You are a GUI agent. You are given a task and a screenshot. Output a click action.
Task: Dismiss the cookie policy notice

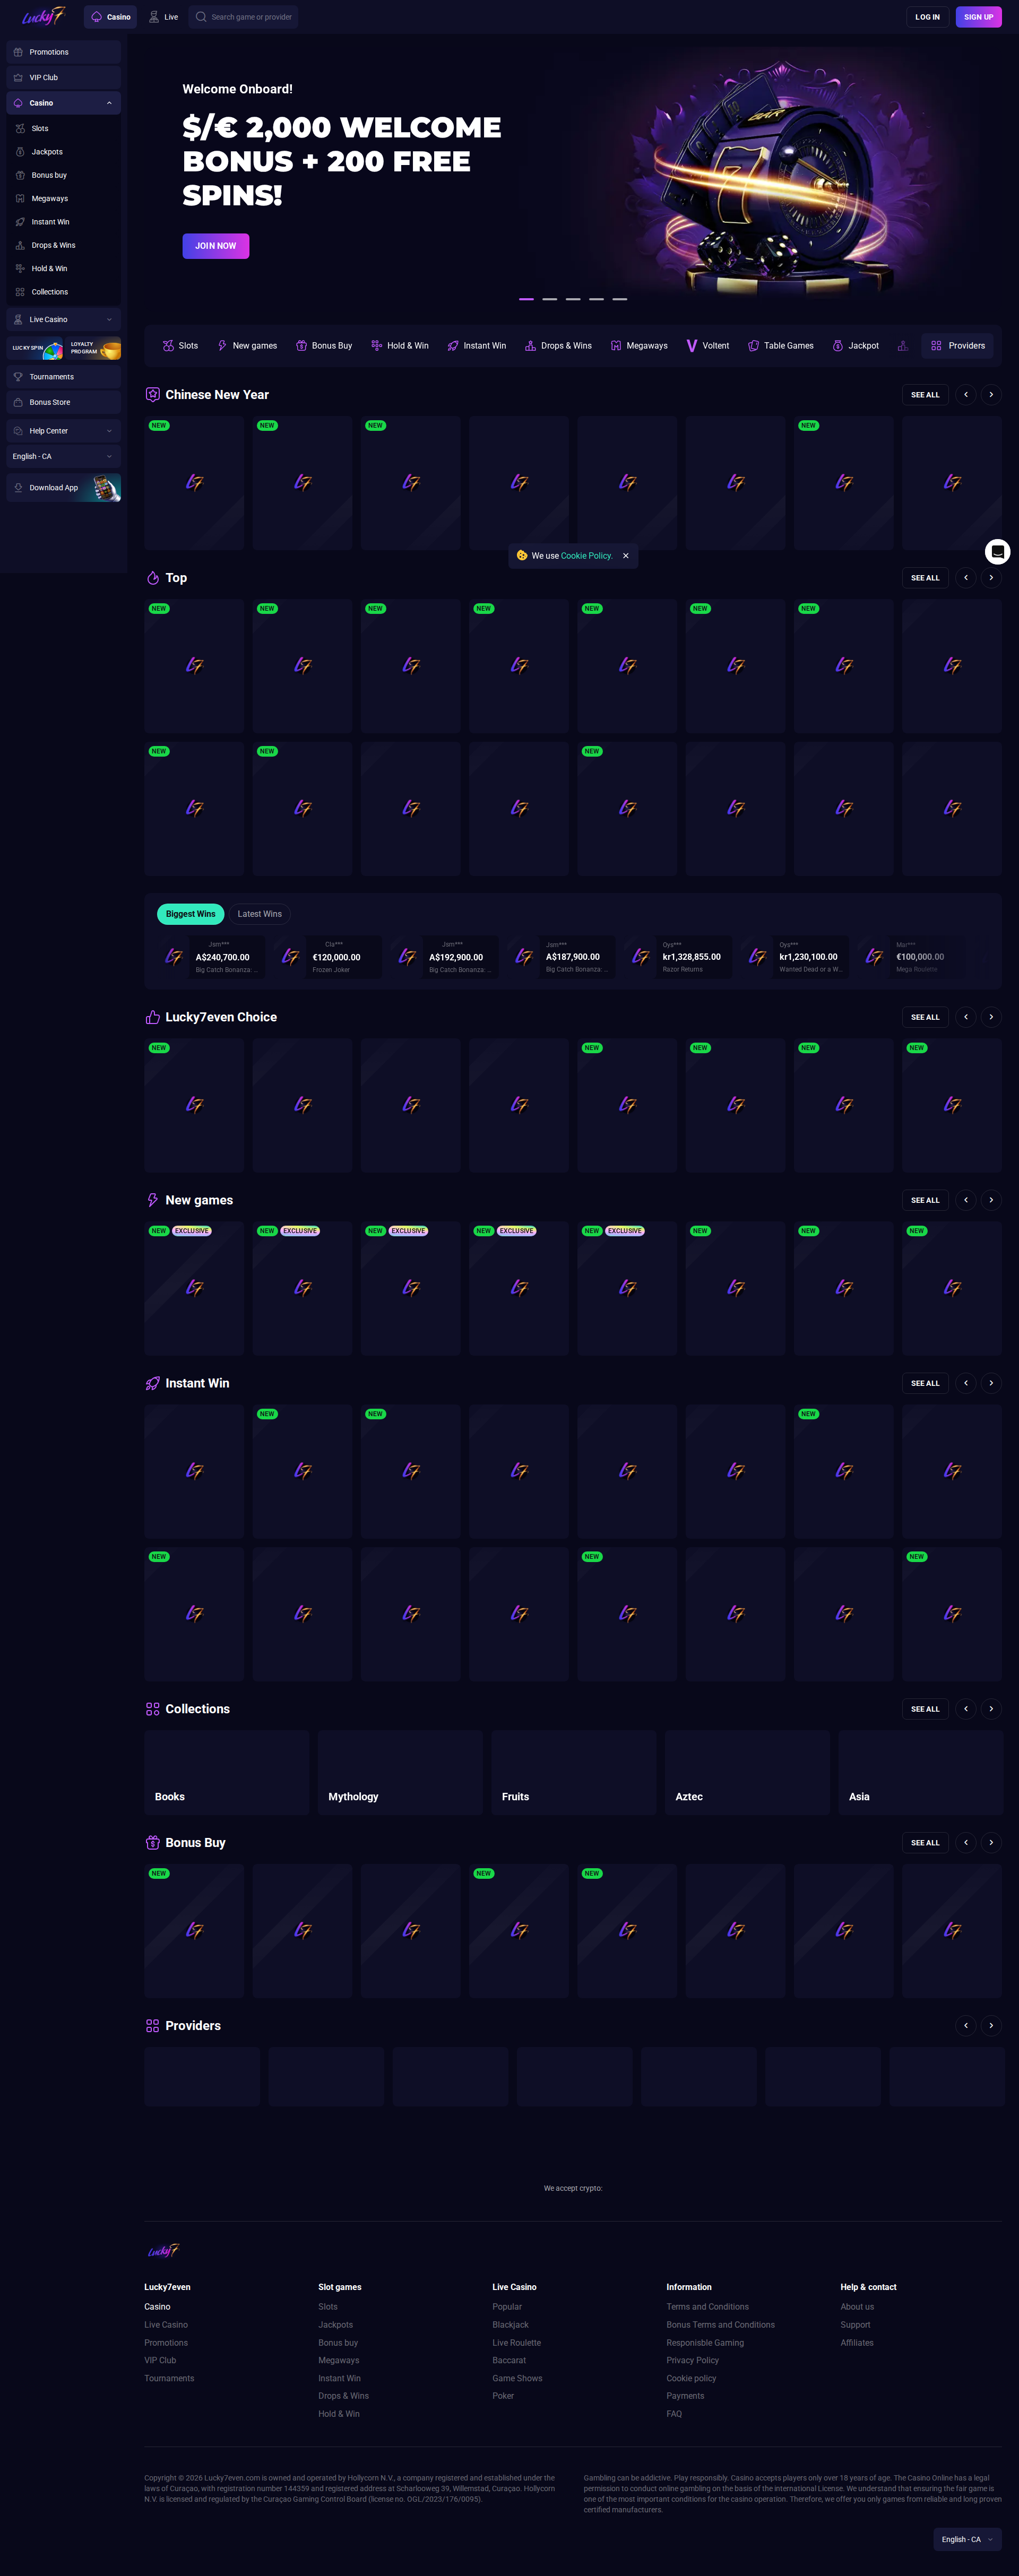pyautogui.click(x=626, y=556)
